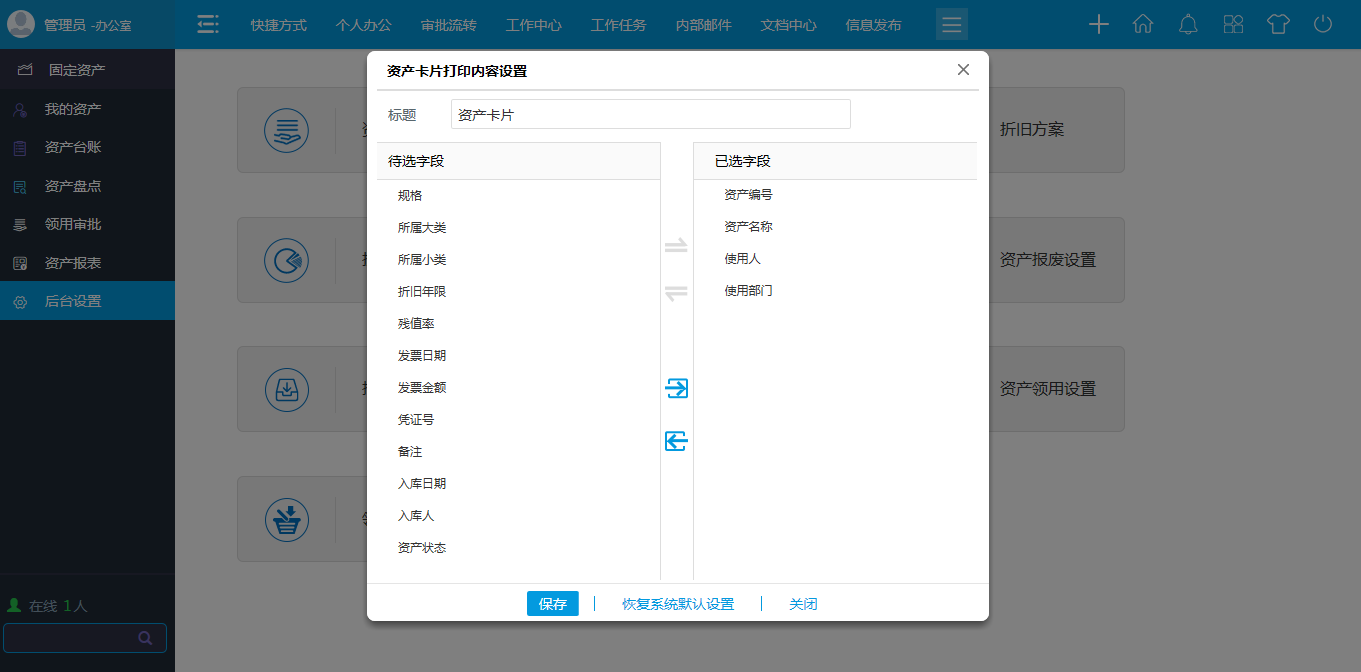
Task: Open the 个人办公 menu
Action: 363,24
